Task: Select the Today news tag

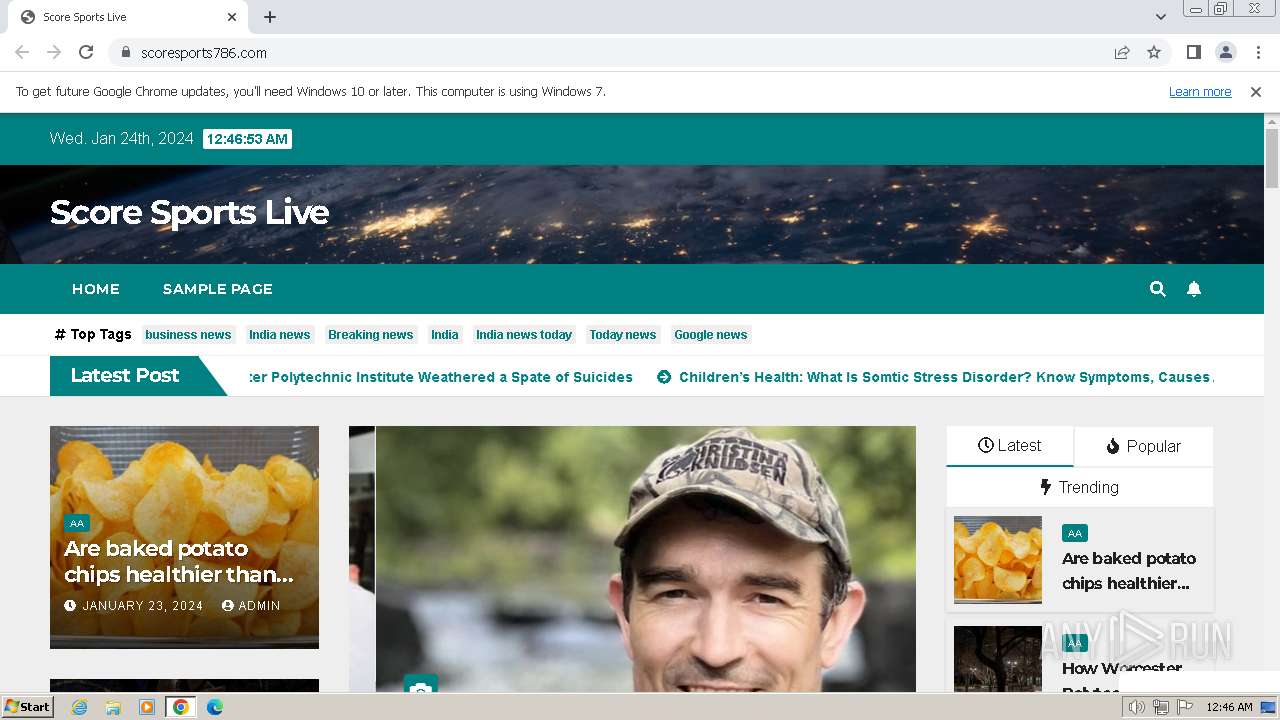Action: (623, 335)
